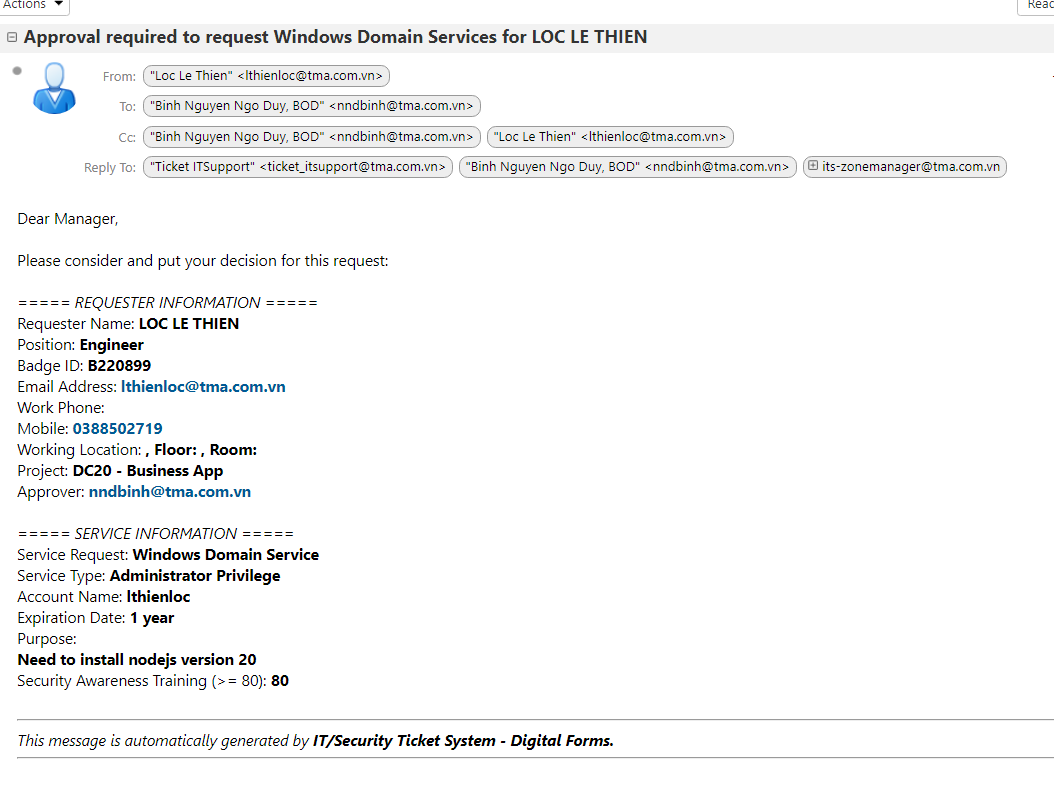The height and width of the screenshot is (796, 1054).
Task: Click the From address chip Loc Le Thien
Action: 266,75
